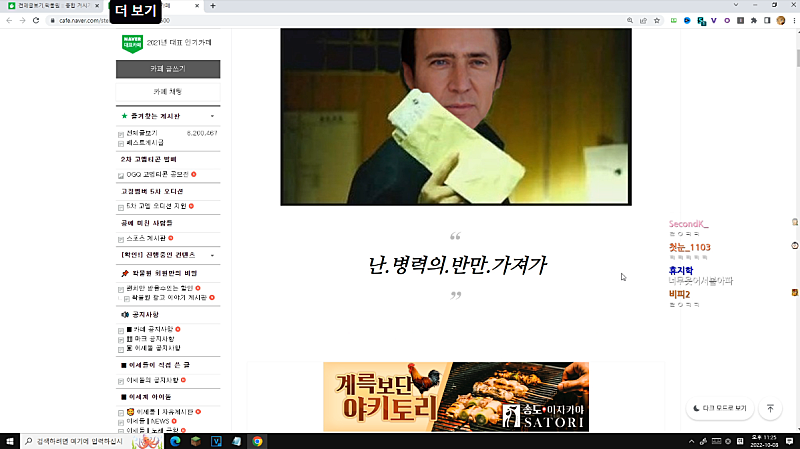
Task: Collapse the 즐겨찾는 게시판 dropdown arrow
Action: point(212,116)
